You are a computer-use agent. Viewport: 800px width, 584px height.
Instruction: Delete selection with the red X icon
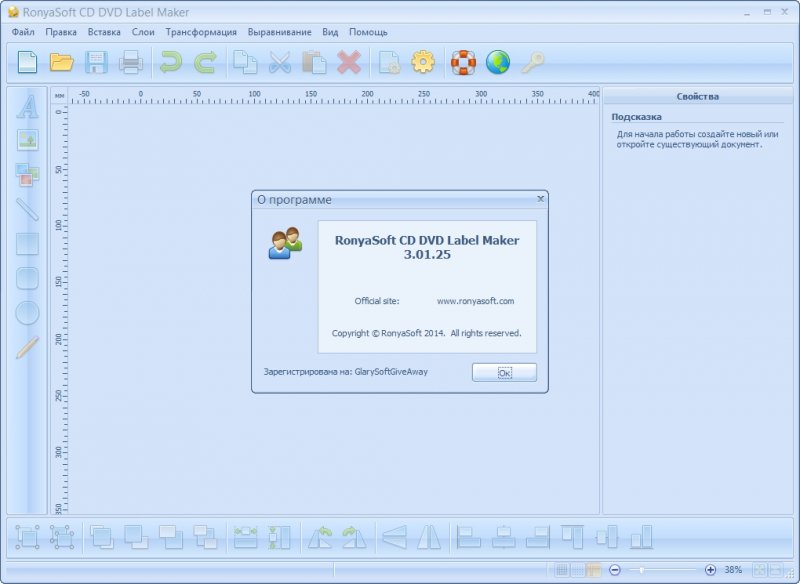pos(349,63)
